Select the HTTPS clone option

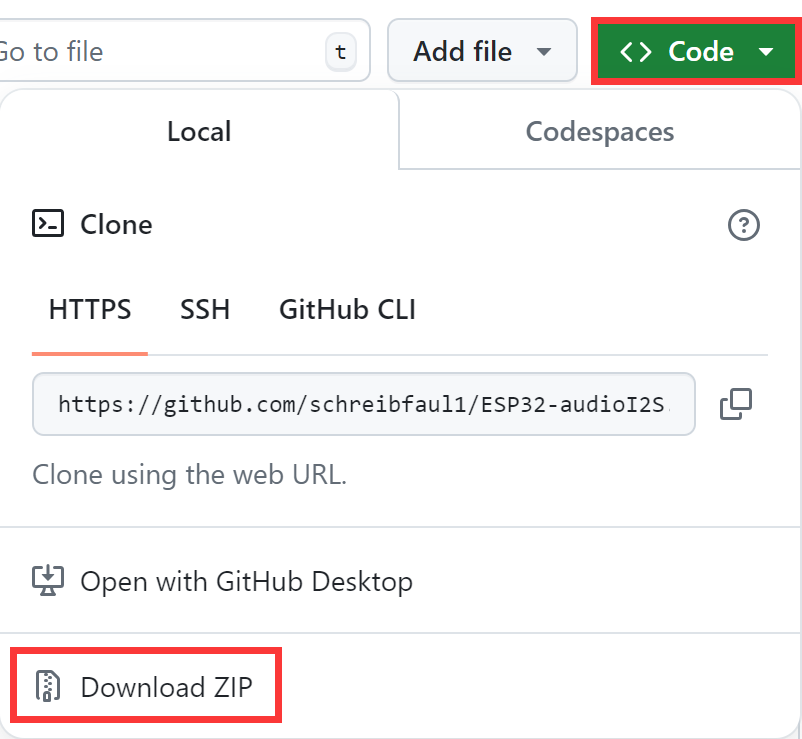(x=90, y=309)
